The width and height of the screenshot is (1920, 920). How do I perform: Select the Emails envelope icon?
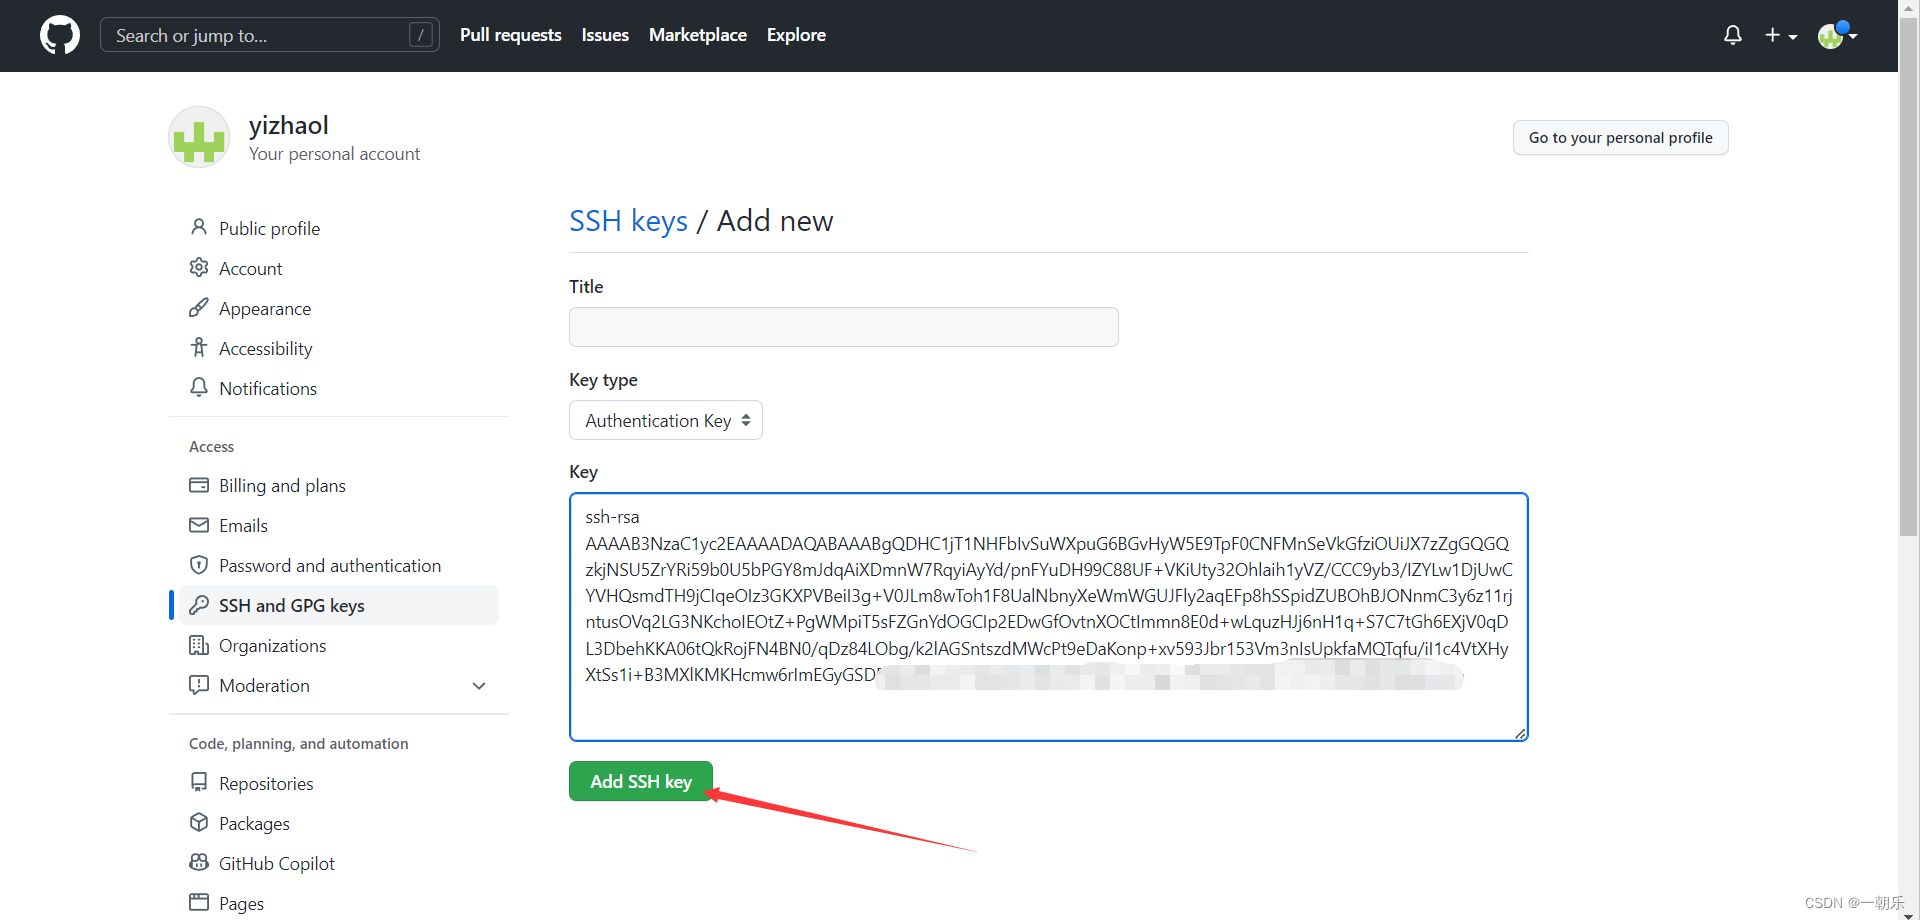tap(199, 525)
